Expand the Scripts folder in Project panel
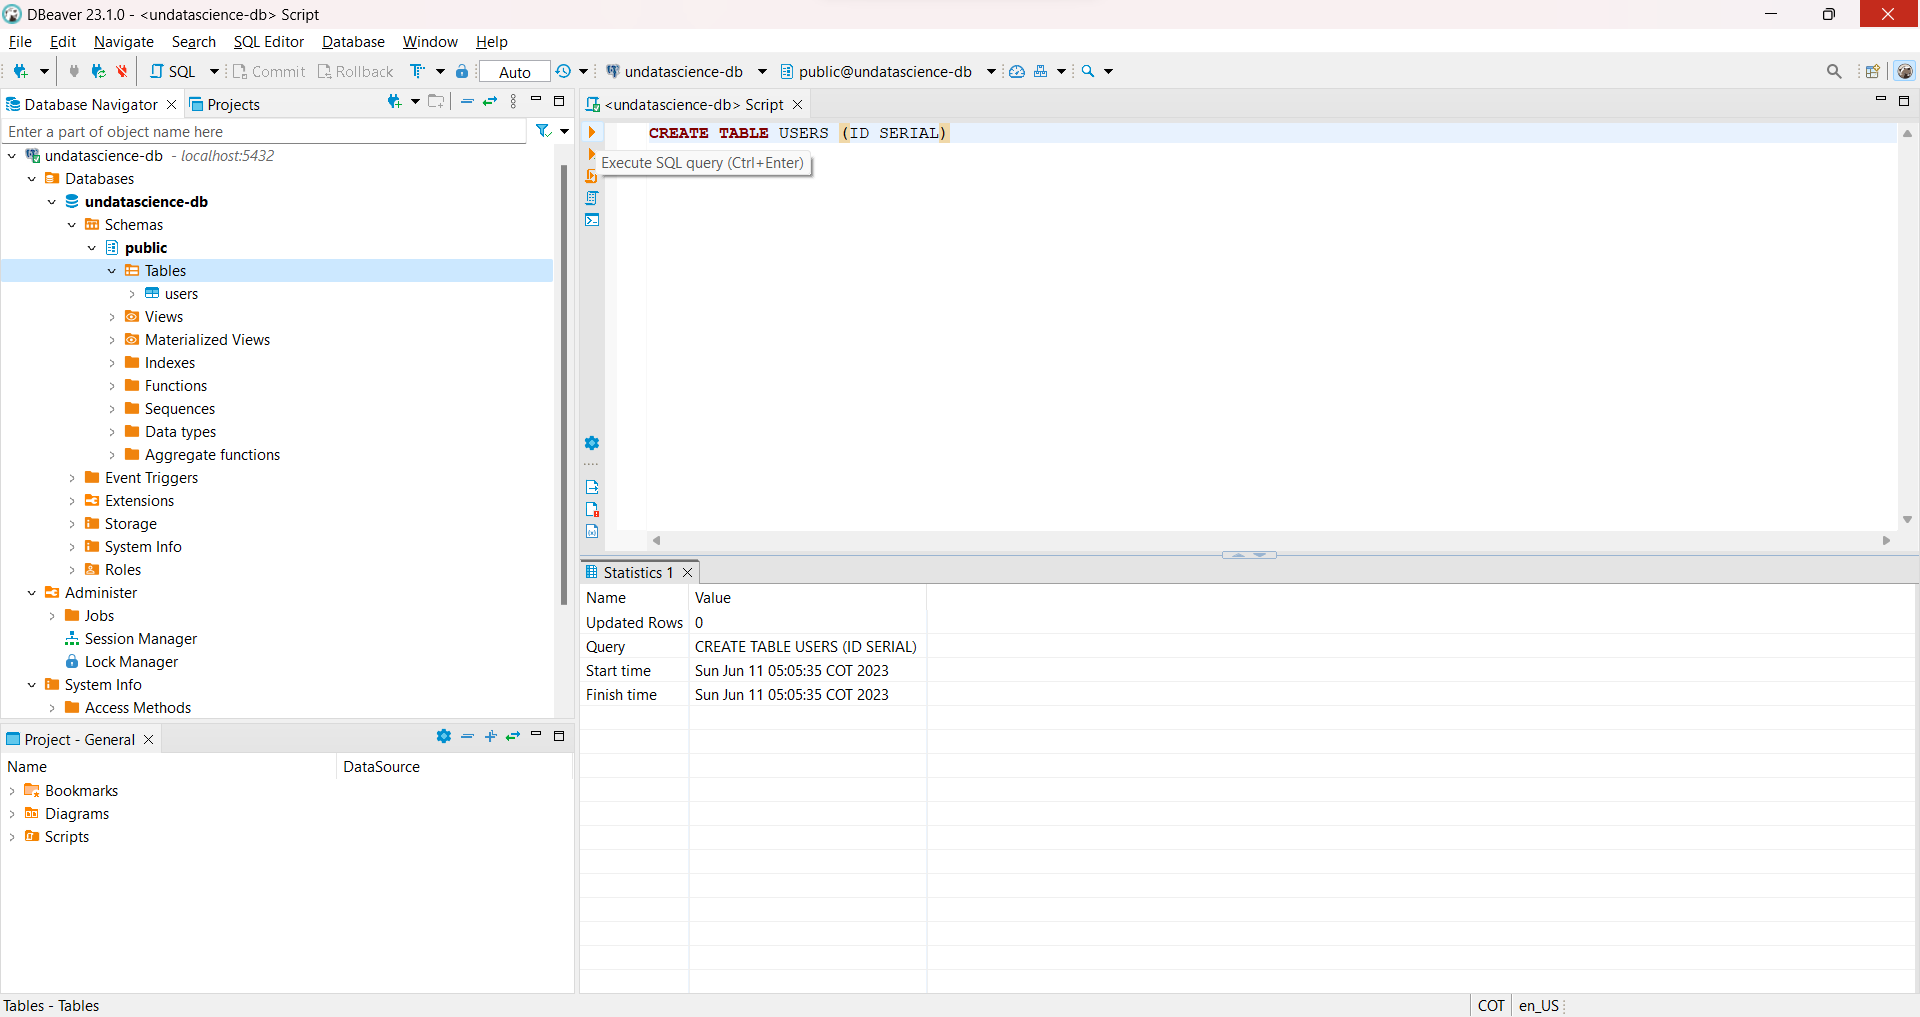Image resolution: width=1920 pixels, height=1017 pixels. coord(12,837)
